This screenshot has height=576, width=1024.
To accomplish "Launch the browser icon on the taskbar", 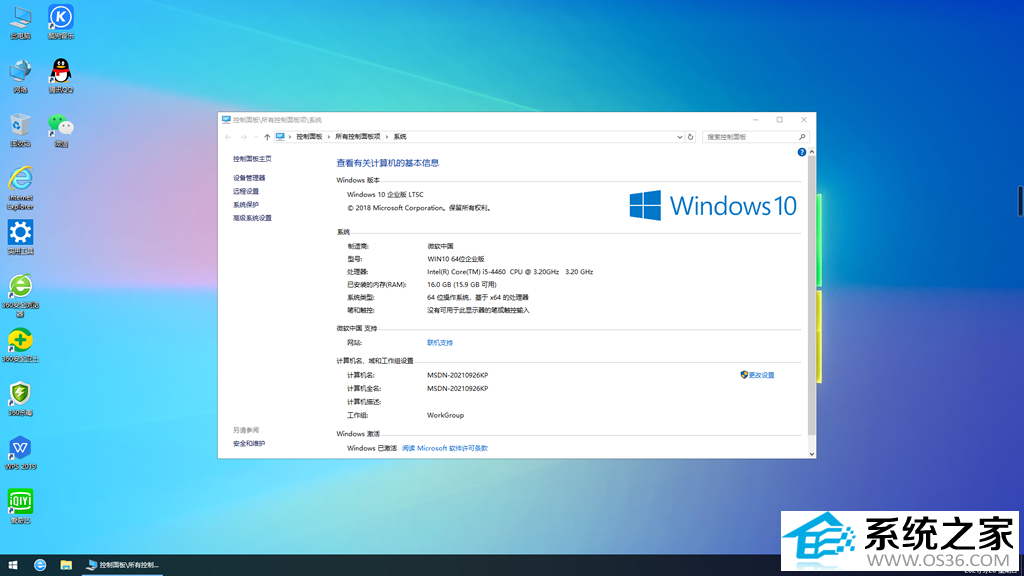I will [x=40, y=565].
